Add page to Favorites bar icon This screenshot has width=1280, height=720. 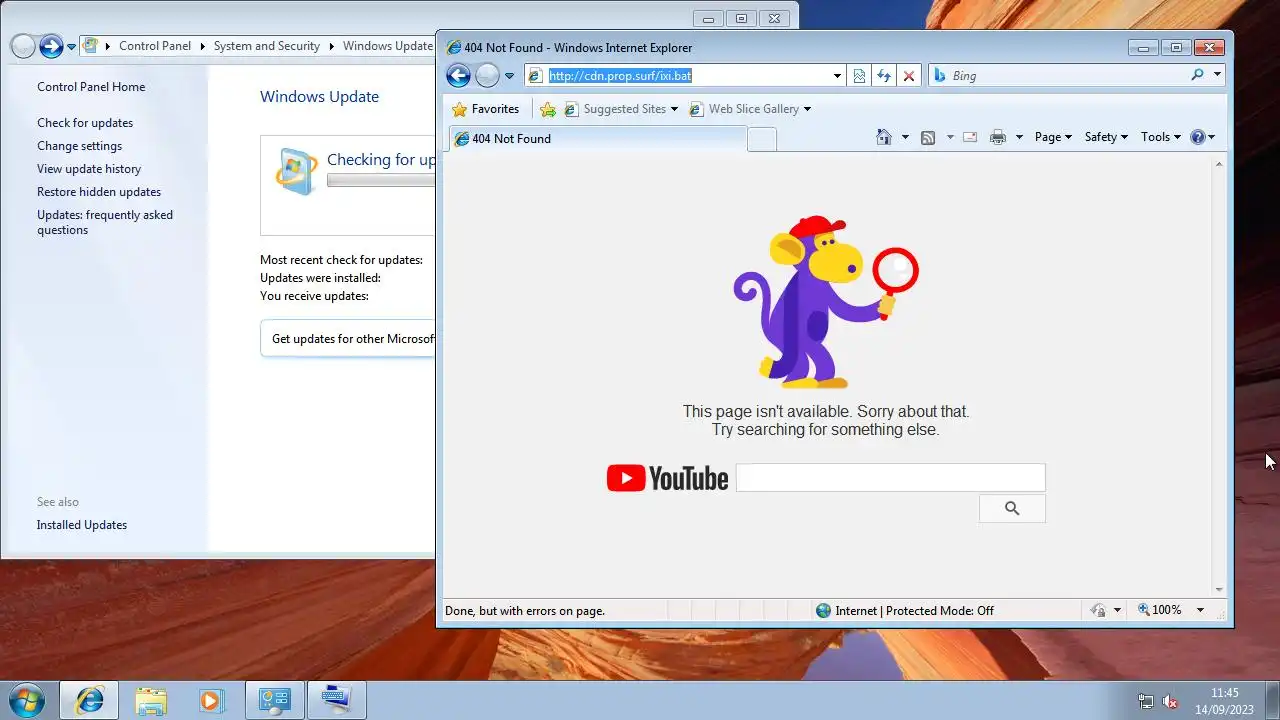point(547,109)
